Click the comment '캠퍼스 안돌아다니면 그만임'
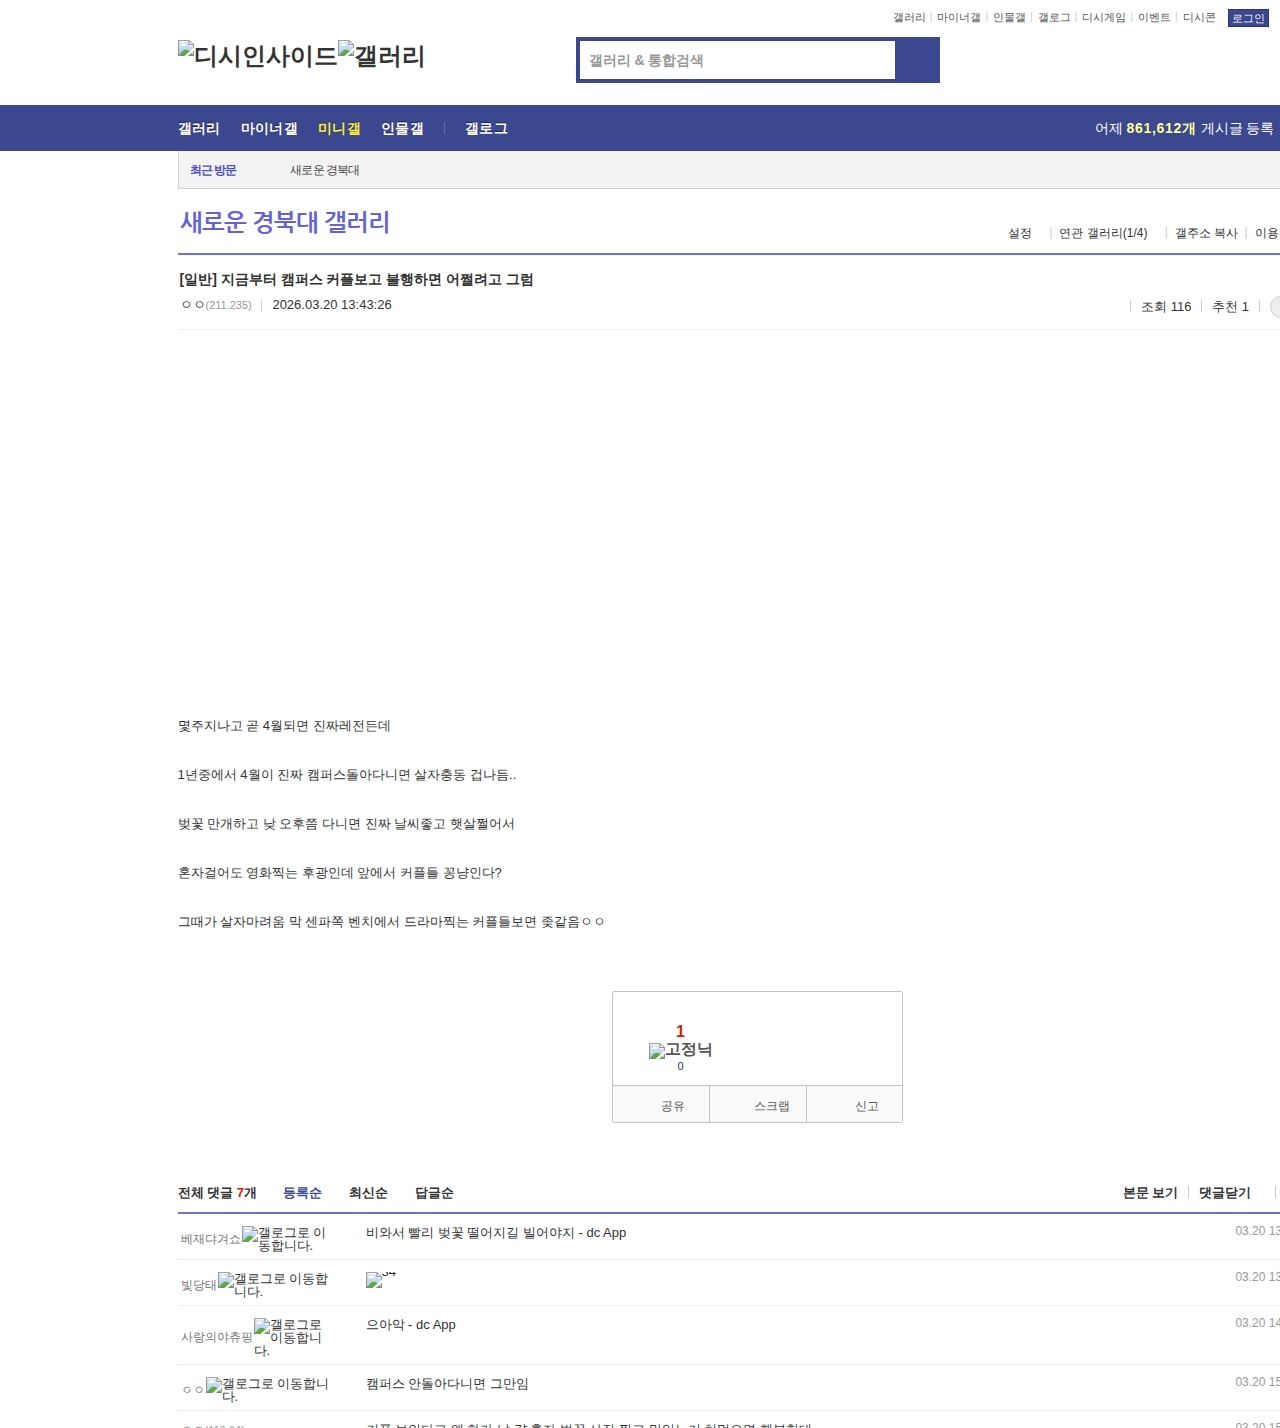 (x=447, y=1384)
